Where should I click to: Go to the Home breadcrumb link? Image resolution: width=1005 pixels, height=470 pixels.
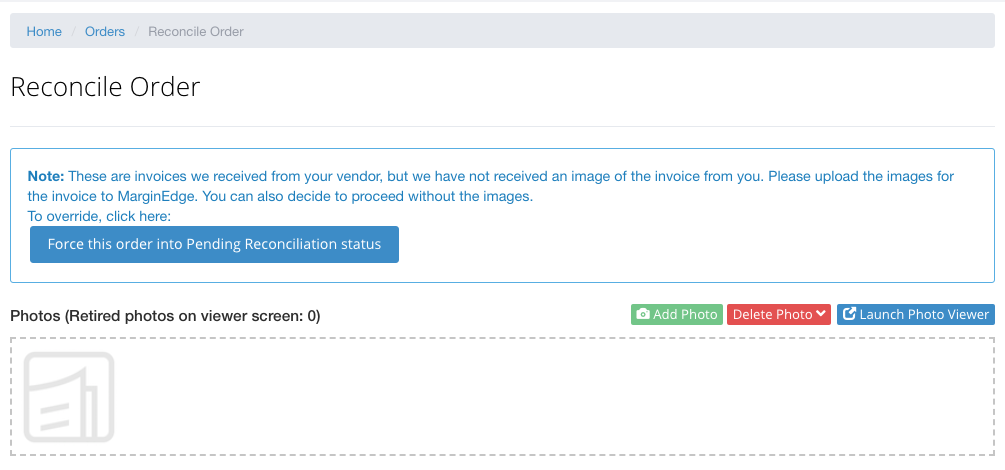click(44, 31)
